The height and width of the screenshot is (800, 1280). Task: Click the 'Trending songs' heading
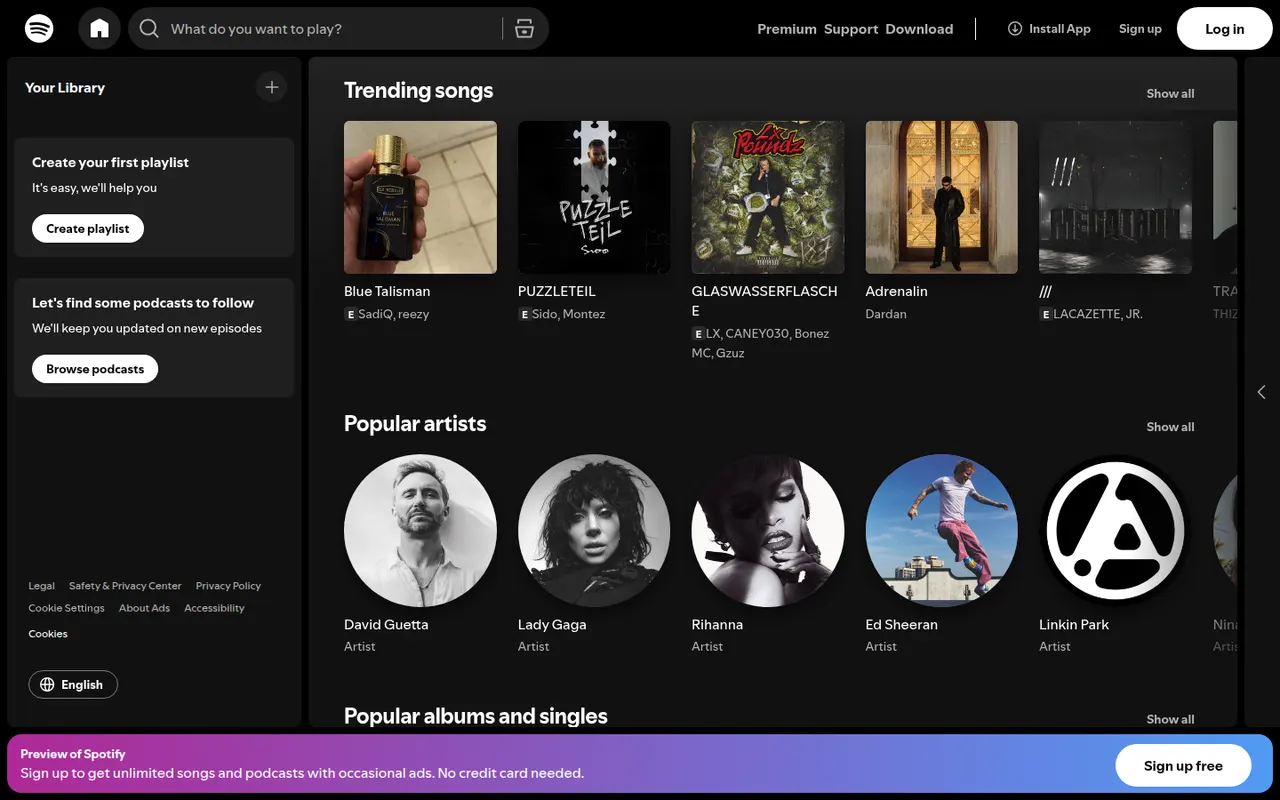418,90
